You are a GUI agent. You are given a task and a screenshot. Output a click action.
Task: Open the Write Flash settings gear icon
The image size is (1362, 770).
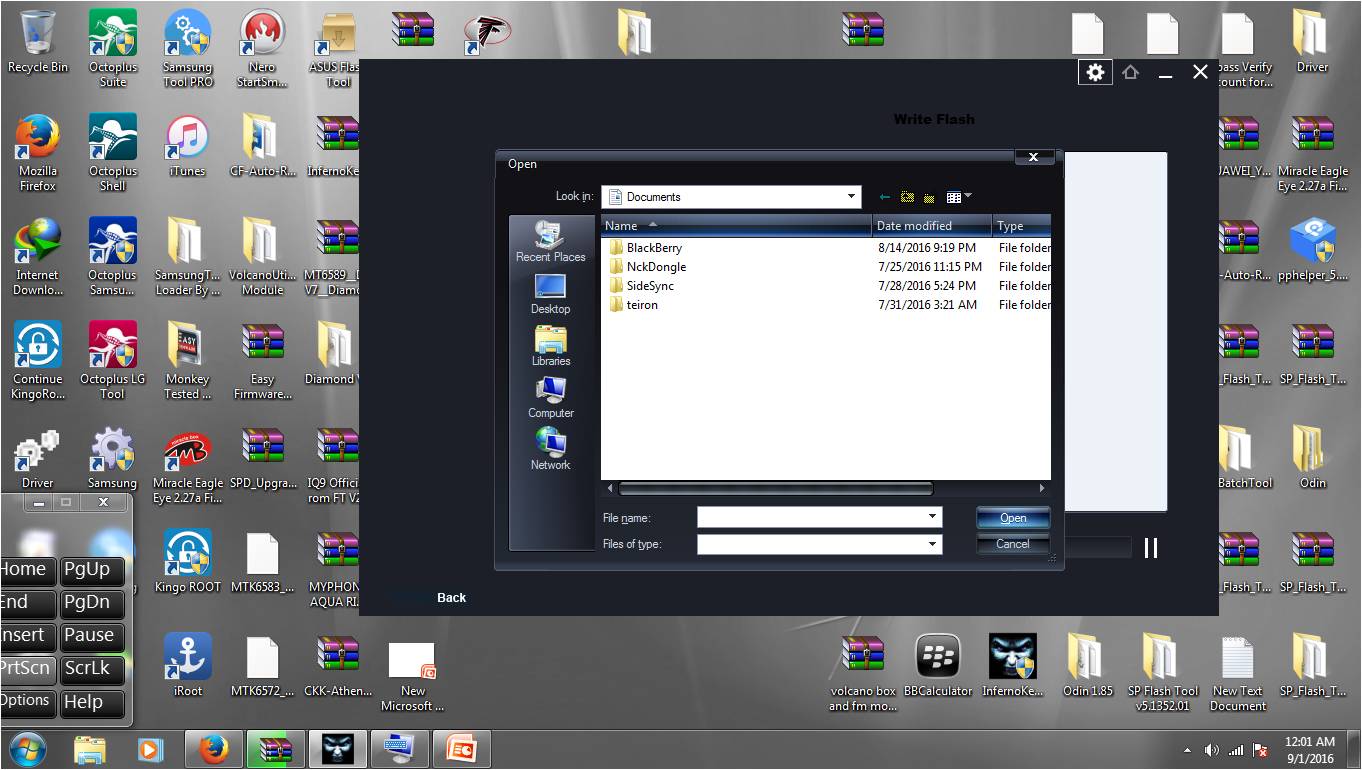tap(1095, 72)
